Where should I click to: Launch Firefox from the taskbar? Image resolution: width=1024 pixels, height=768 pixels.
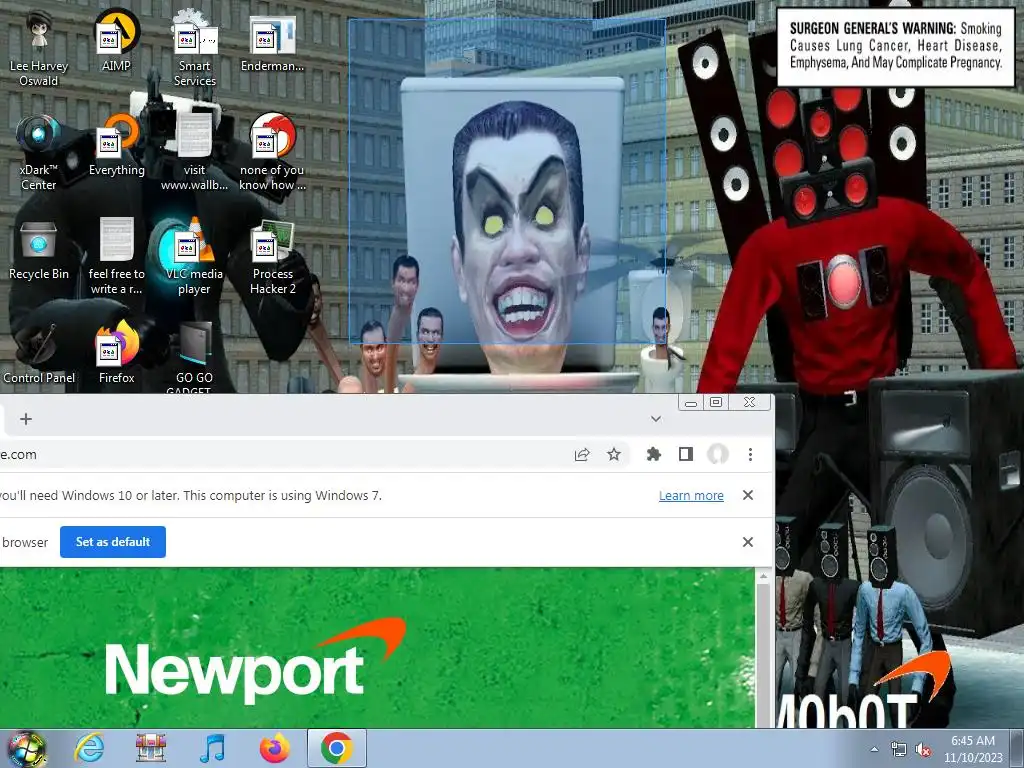[x=275, y=748]
